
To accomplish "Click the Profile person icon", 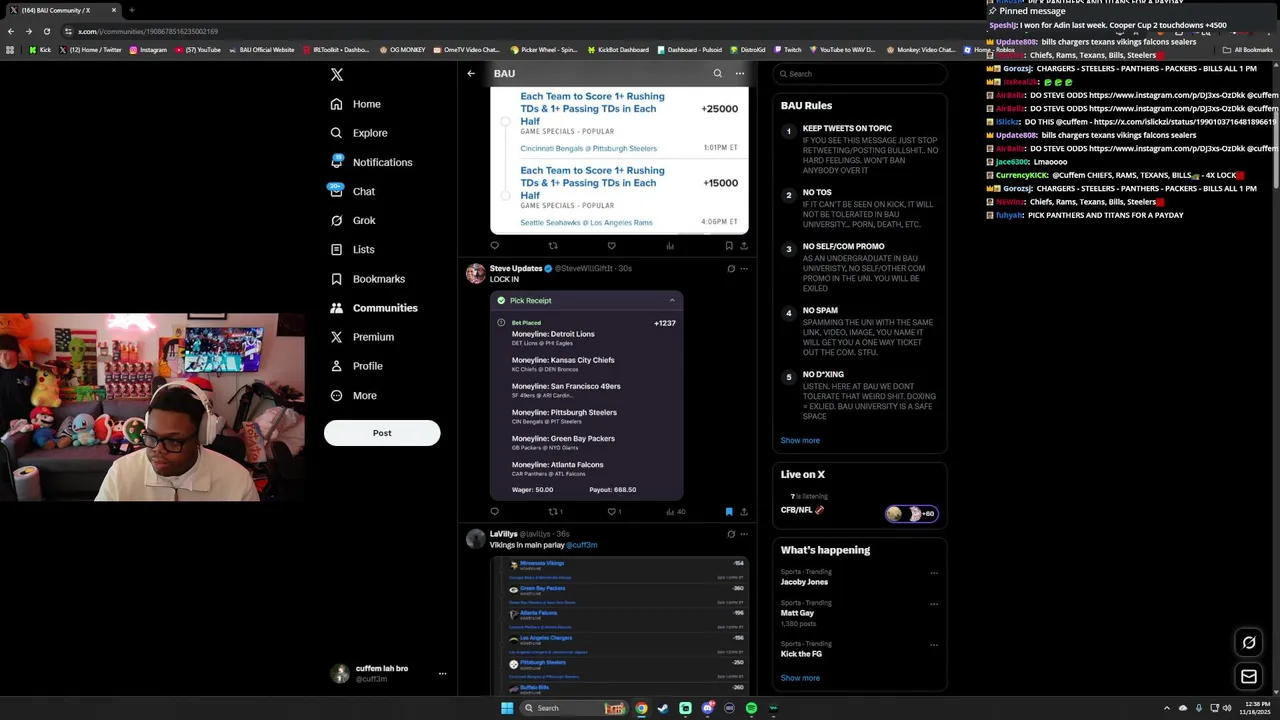I will coord(336,366).
